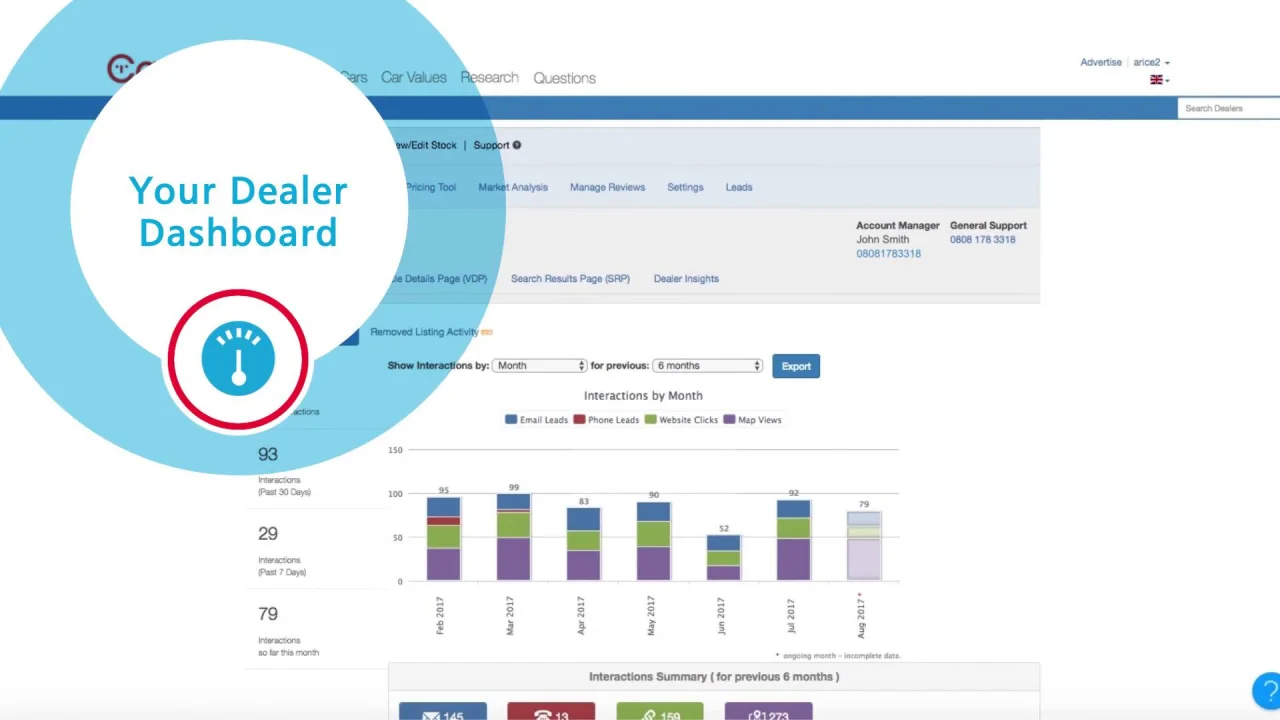
Task: Open the Leads tab
Action: [x=739, y=187]
